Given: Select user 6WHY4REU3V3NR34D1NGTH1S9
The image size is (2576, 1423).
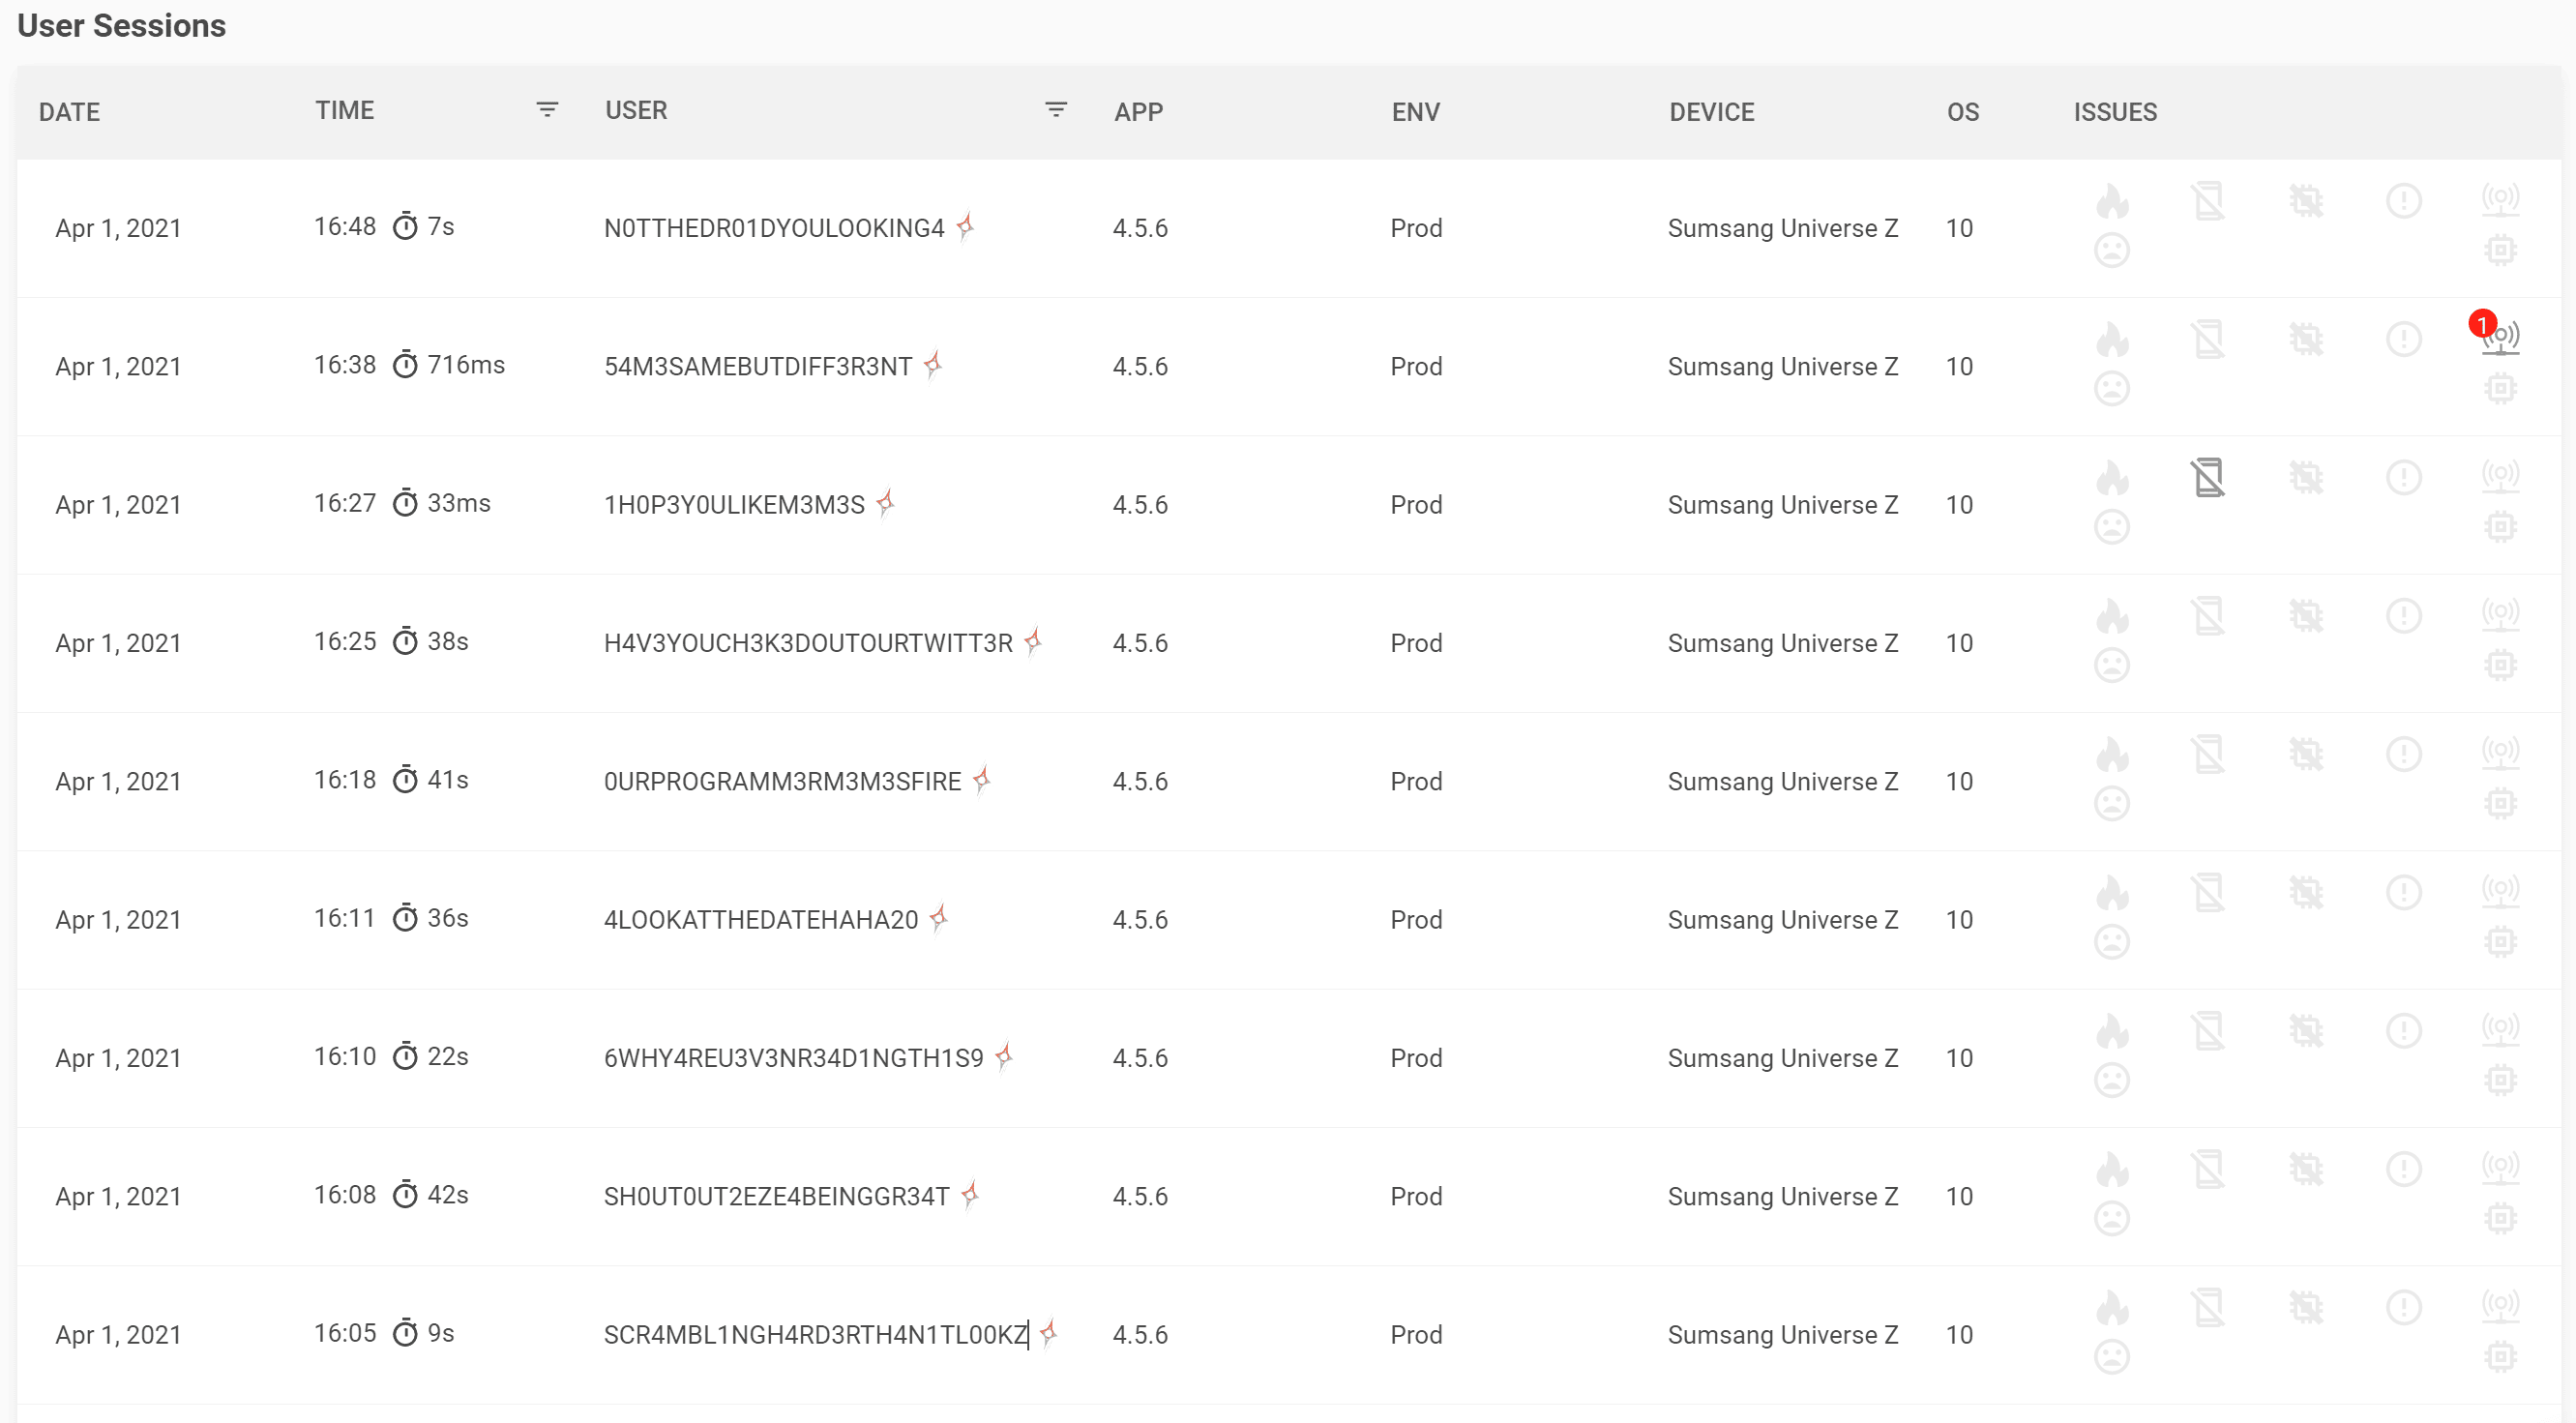Looking at the screenshot, I should [794, 1058].
